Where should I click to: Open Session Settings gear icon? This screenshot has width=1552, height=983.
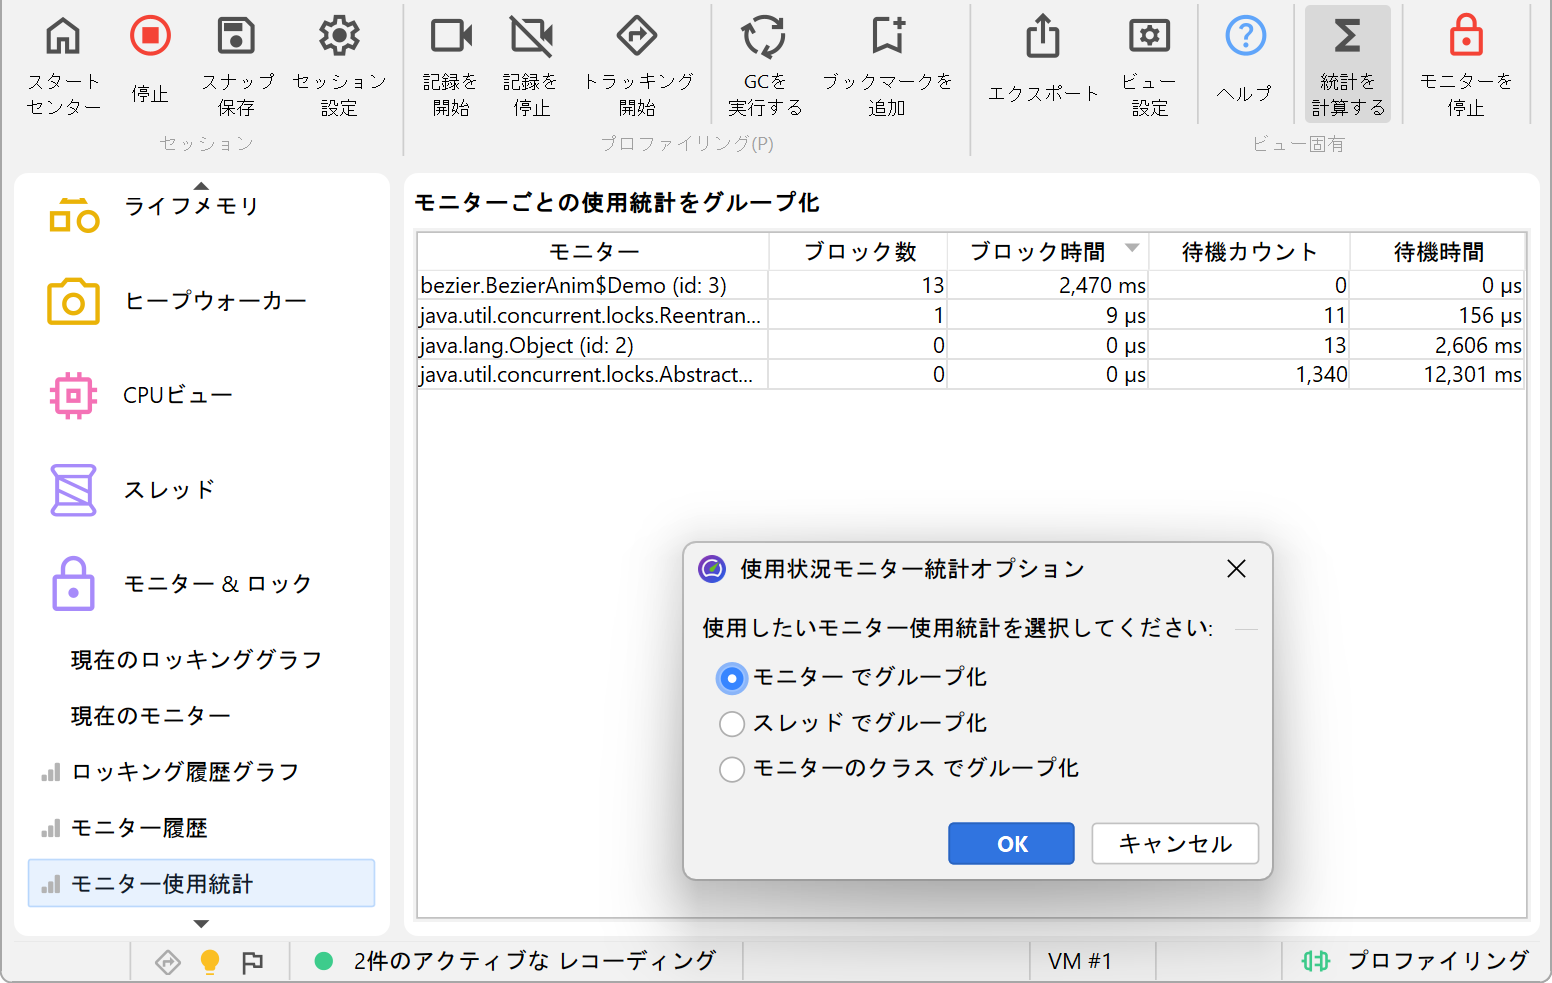click(x=339, y=37)
